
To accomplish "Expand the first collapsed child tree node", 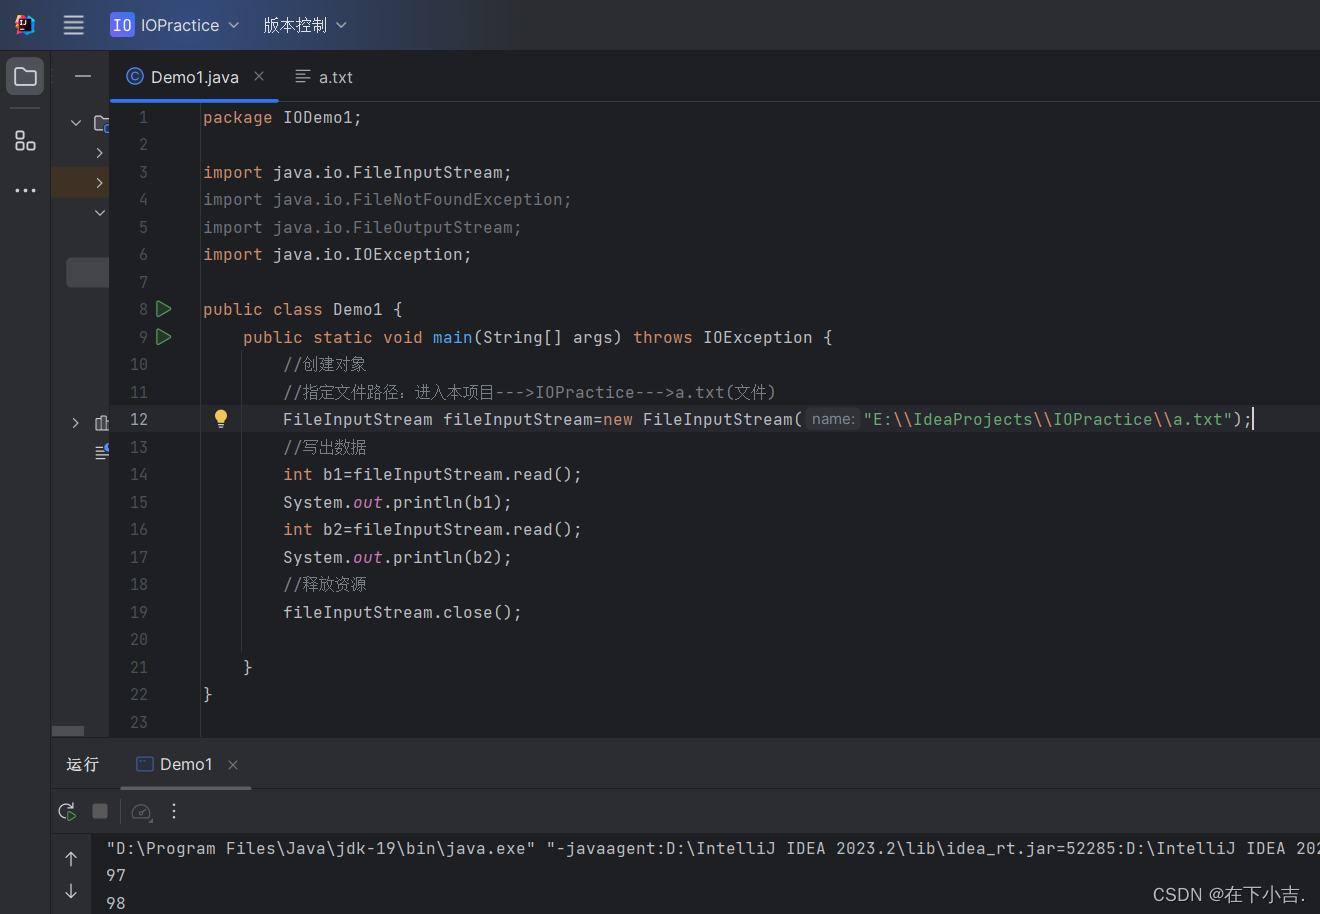I will point(99,153).
